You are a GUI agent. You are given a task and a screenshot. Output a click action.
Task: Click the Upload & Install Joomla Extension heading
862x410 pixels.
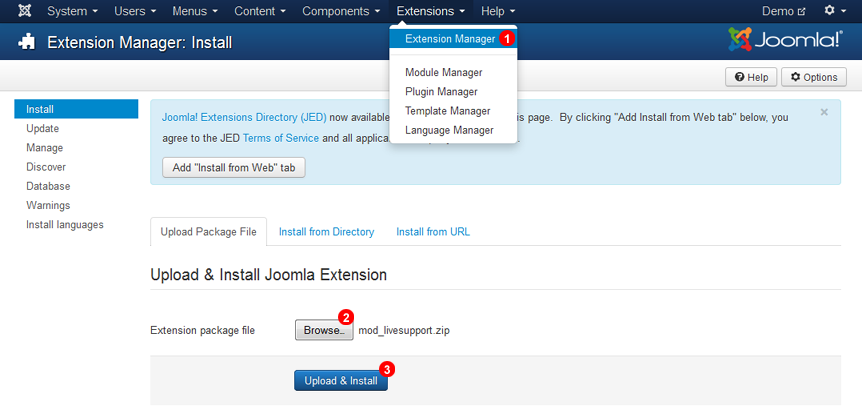(x=269, y=274)
